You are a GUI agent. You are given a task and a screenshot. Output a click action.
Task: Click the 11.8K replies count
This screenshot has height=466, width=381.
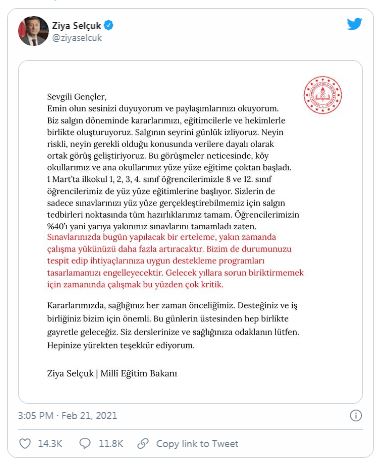tap(111, 444)
